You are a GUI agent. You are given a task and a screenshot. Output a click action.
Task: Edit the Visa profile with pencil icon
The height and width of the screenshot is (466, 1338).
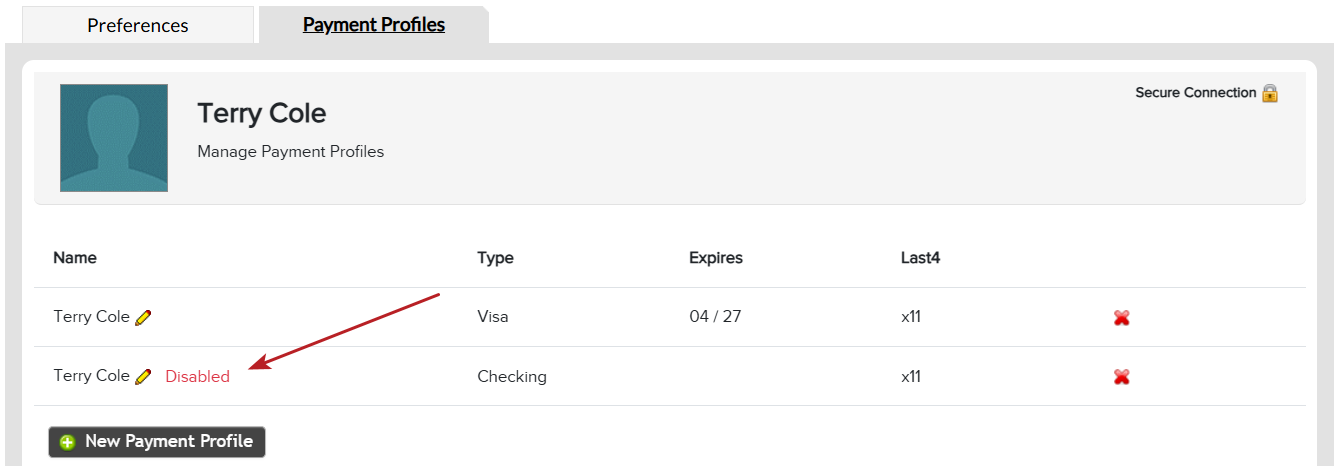143,318
